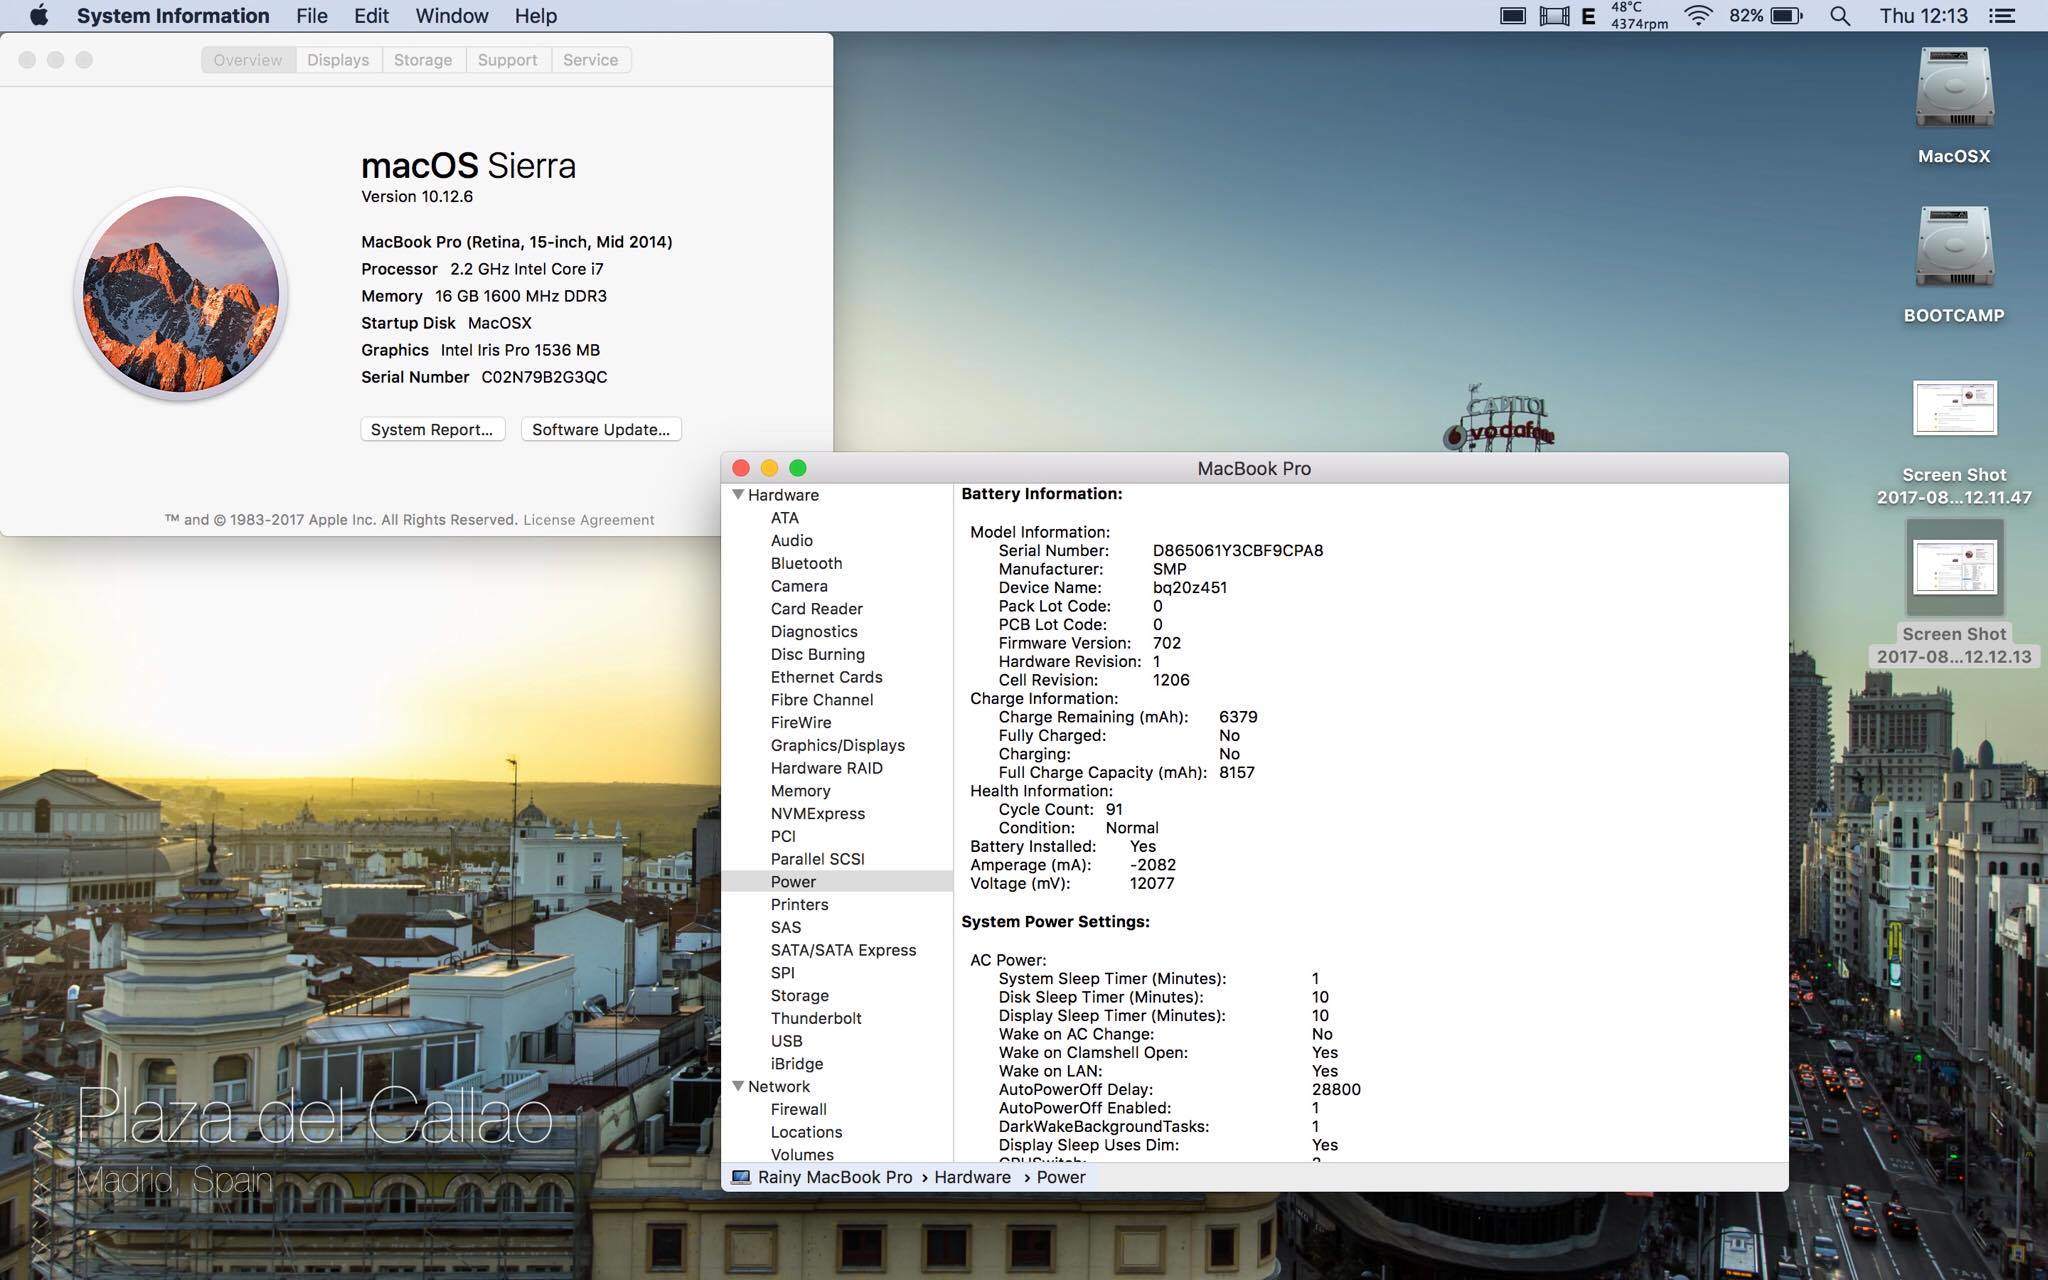The height and width of the screenshot is (1280, 2048).
Task: Open the File menu
Action: coord(312,16)
